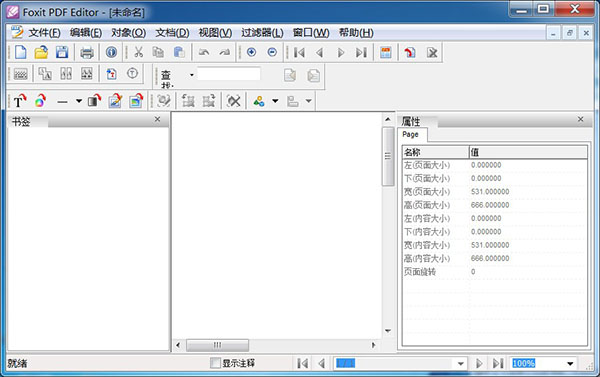
Task: Save the document with the floppy disk icon
Action: tap(62, 52)
